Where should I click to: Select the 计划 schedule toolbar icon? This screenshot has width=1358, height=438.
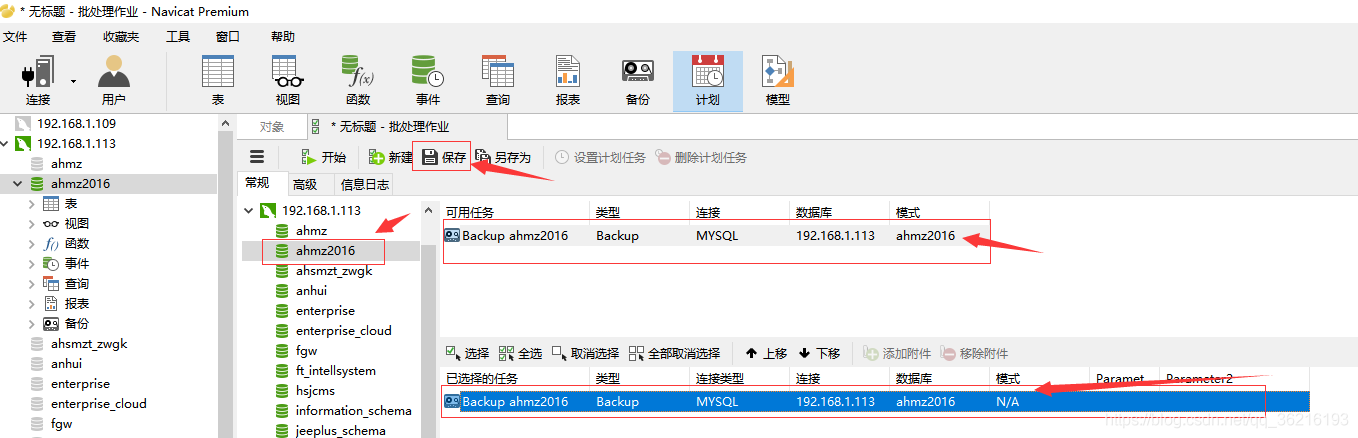[x=708, y=80]
